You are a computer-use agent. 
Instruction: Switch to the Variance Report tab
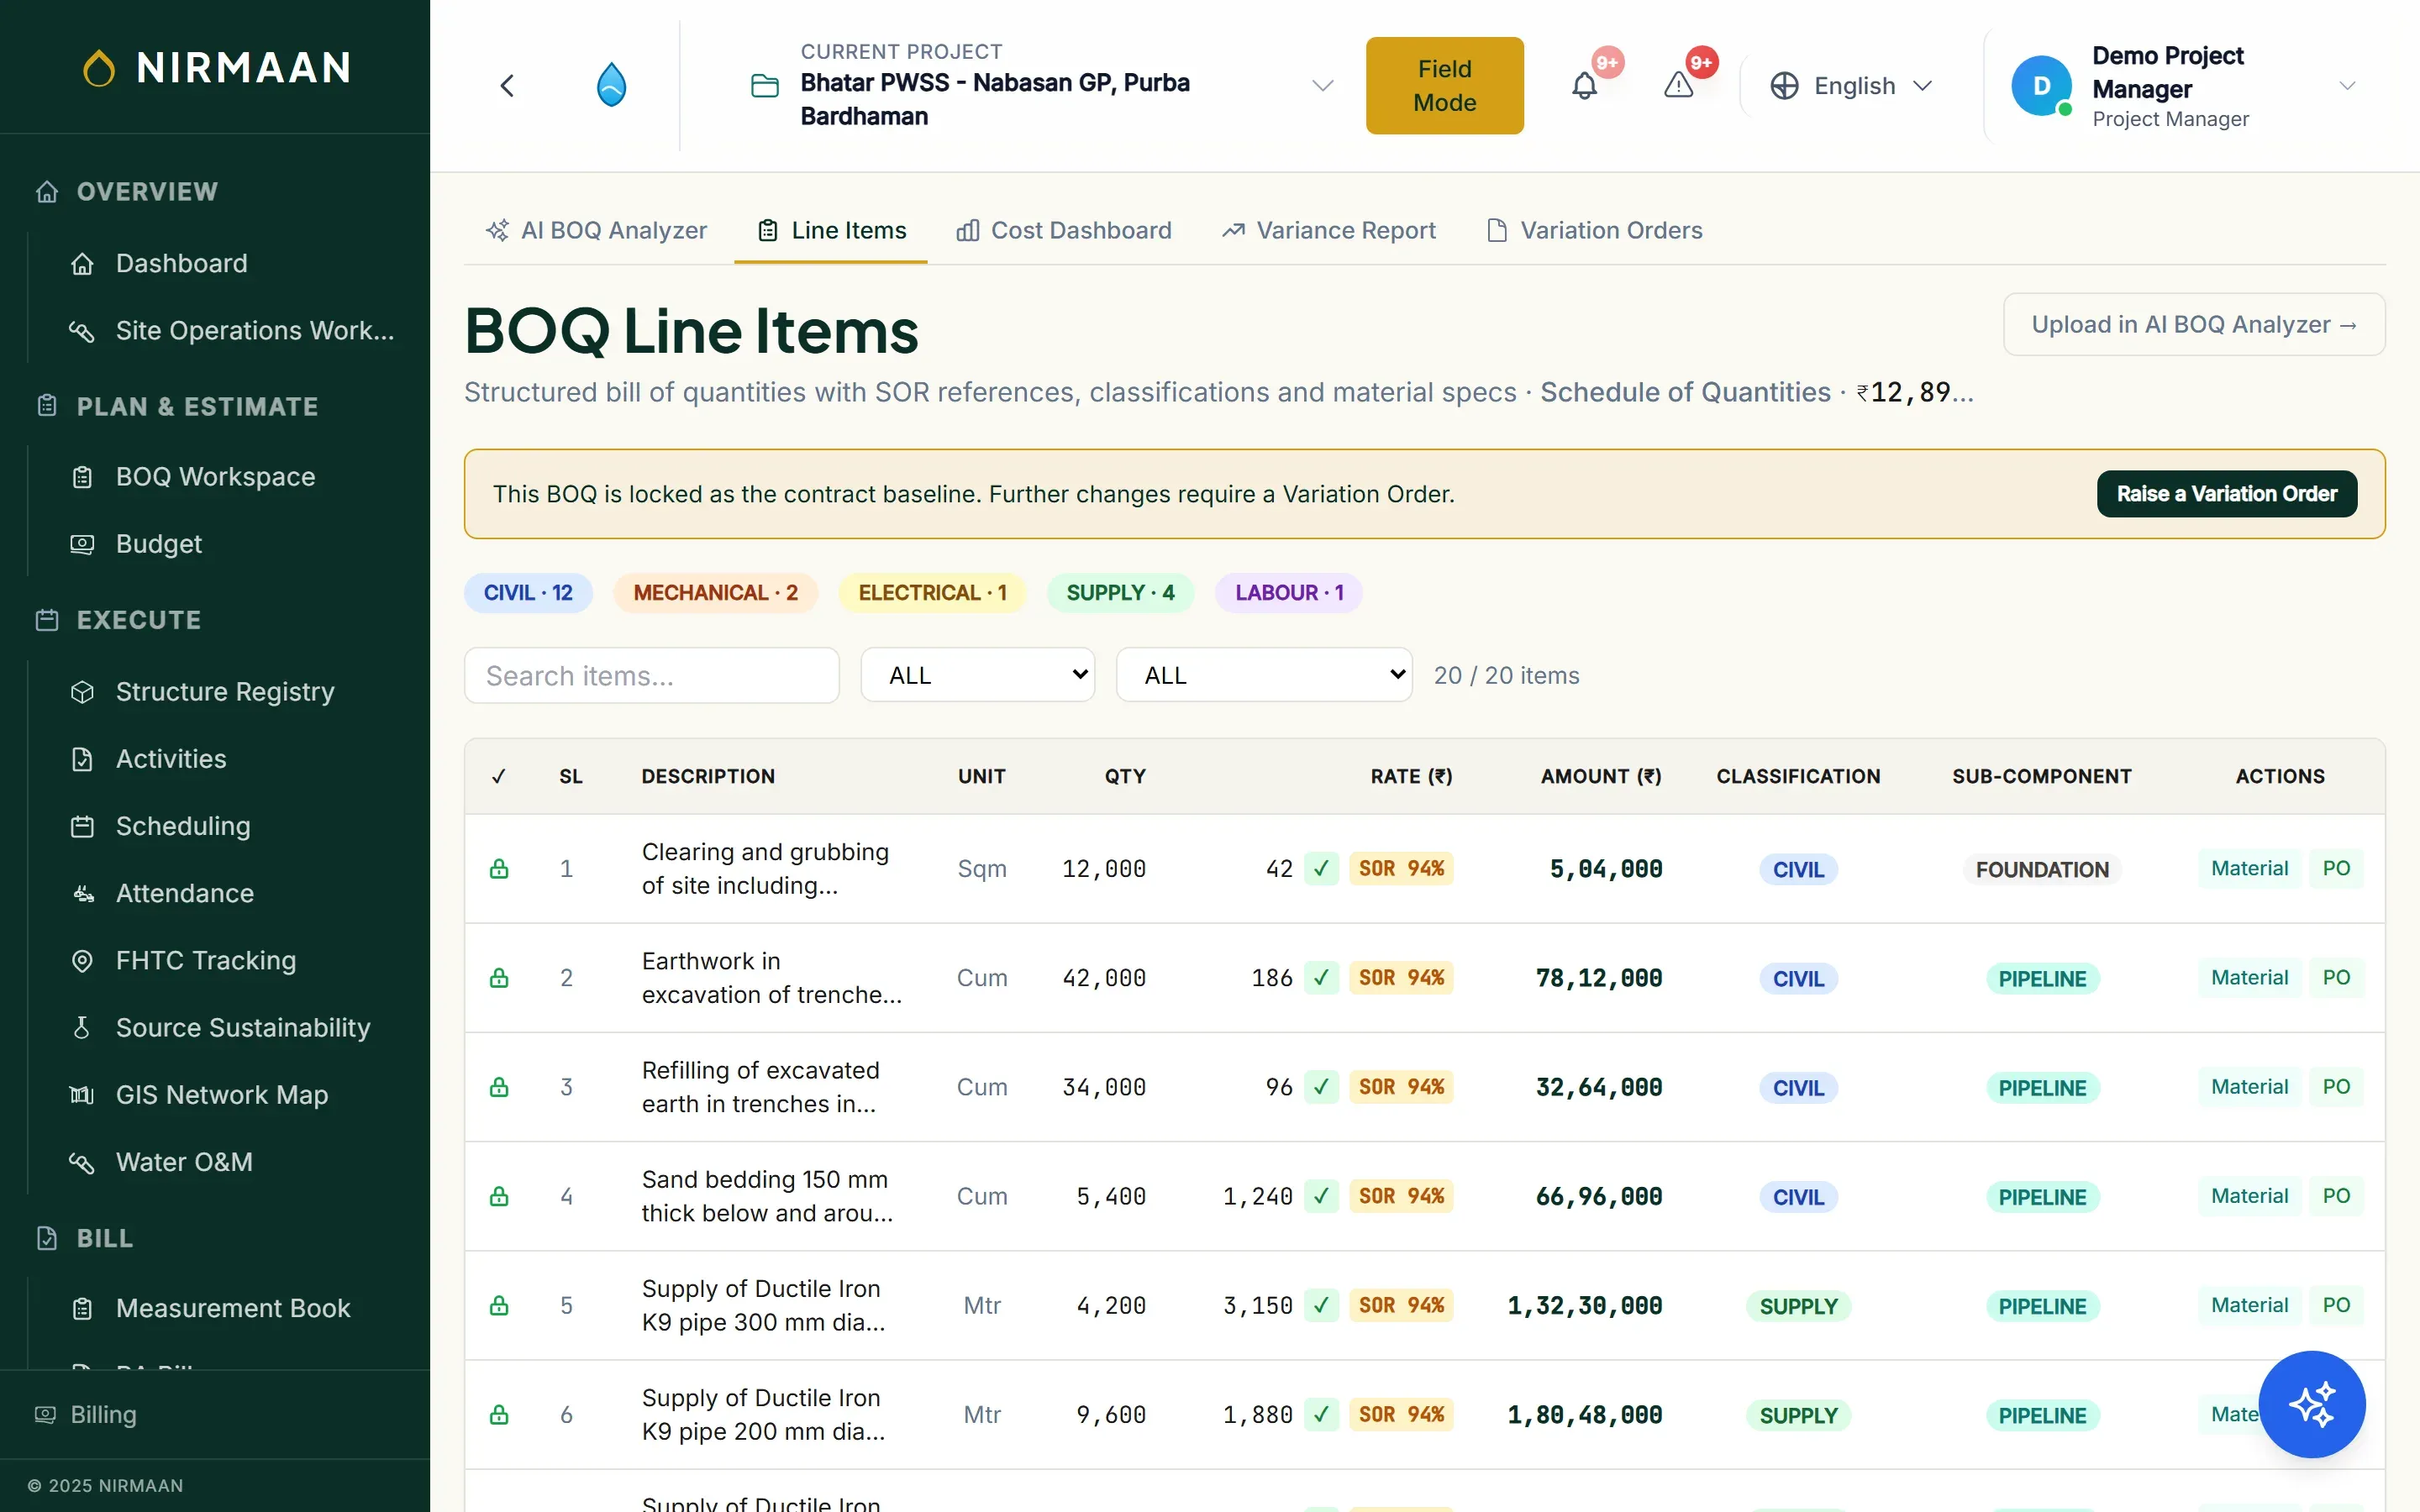point(1329,230)
